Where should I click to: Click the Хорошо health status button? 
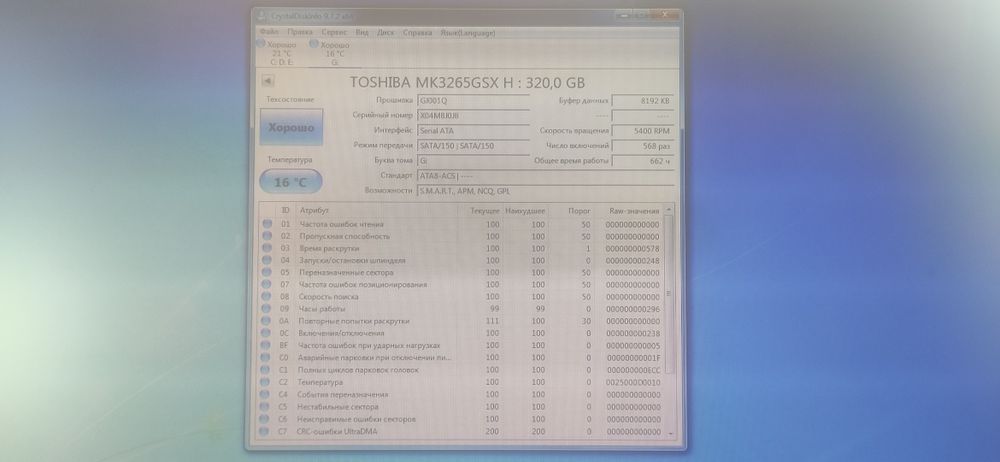pyautogui.click(x=291, y=127)
